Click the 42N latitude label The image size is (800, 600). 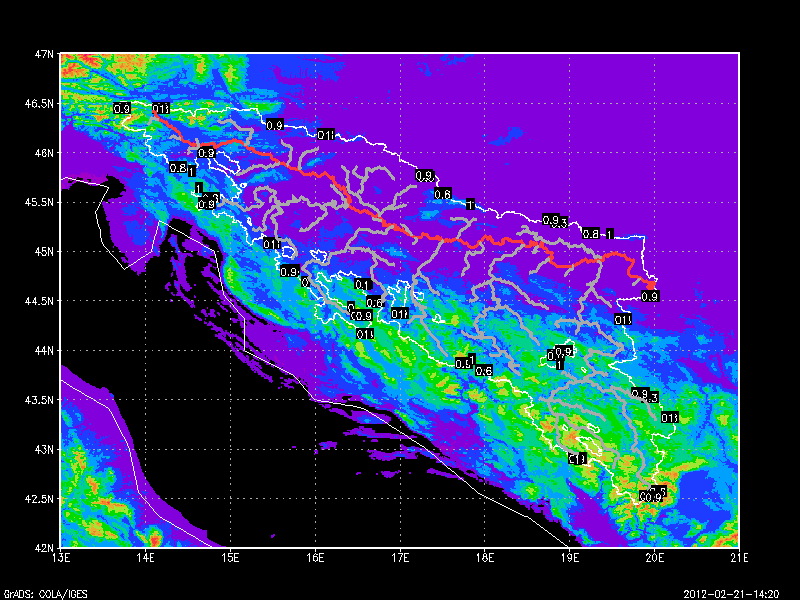(44, 548)
